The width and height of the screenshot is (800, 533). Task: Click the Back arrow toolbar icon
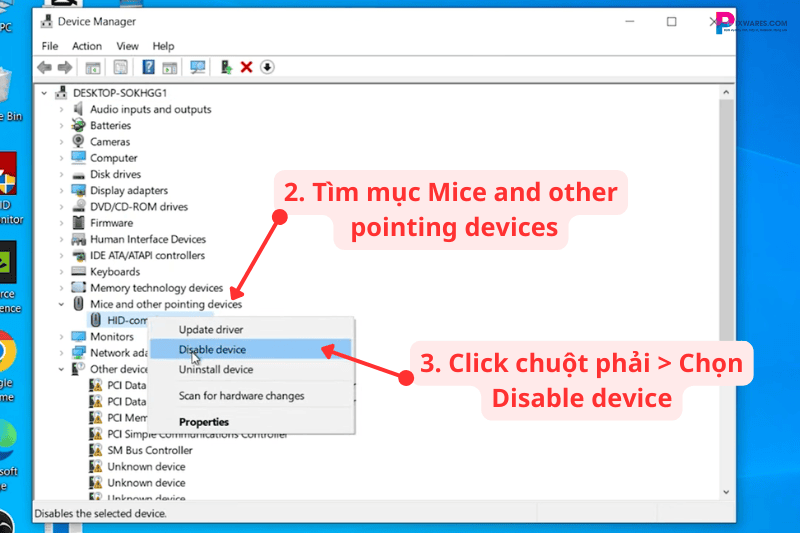coord(43,67)
